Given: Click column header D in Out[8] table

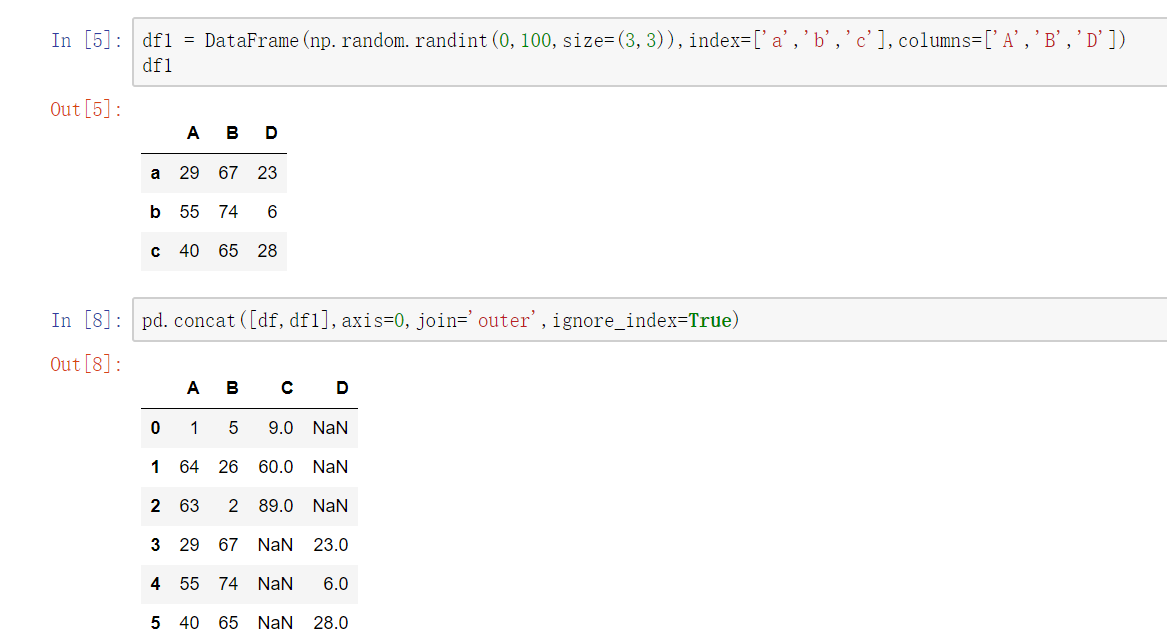Looking at the screenshot, I should pos(342,388).
